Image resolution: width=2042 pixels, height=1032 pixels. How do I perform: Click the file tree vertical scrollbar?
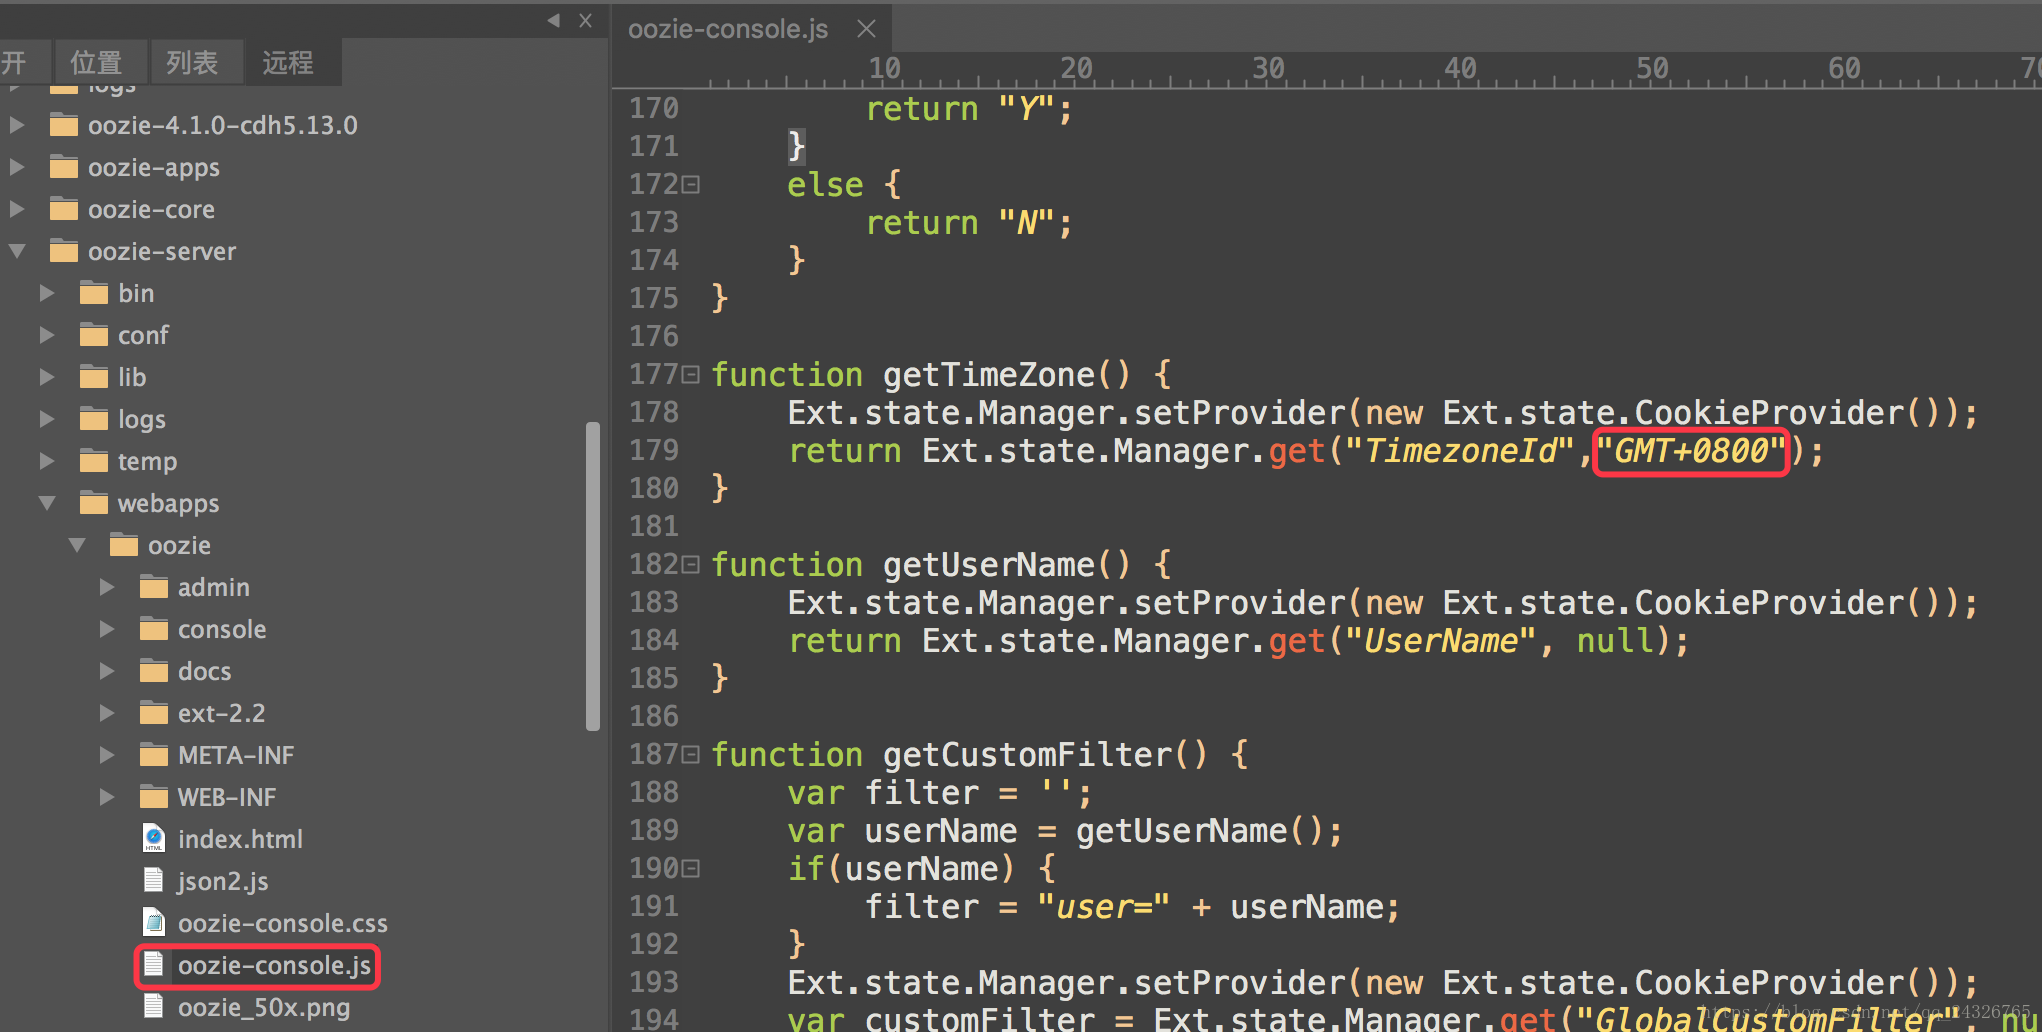593,576
